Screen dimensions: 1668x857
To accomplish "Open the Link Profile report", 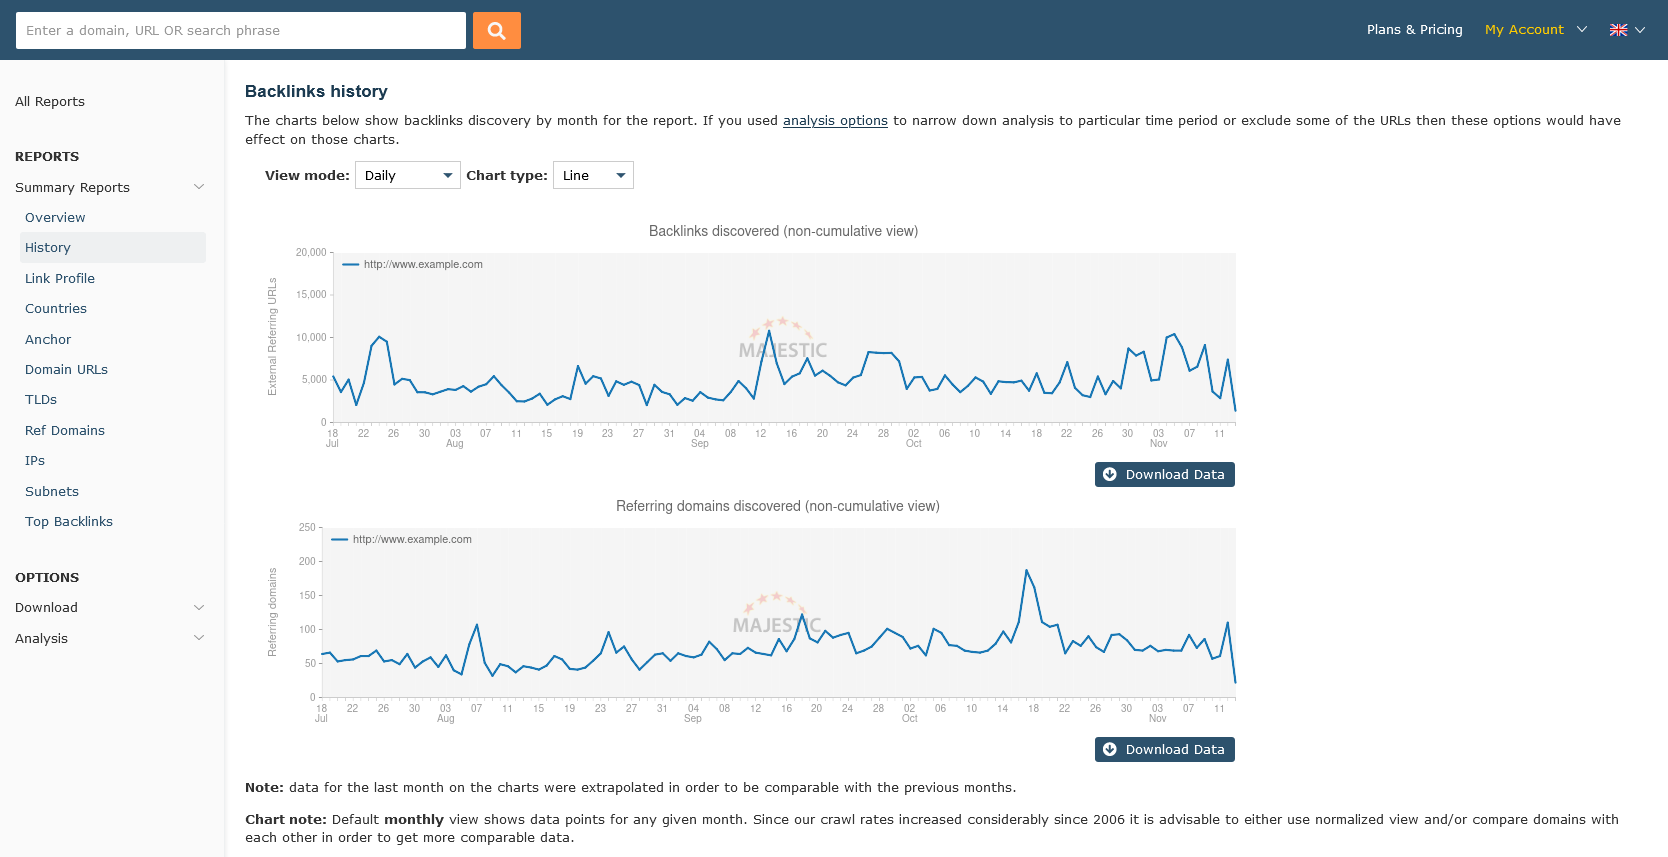I will tap(60, 279).
